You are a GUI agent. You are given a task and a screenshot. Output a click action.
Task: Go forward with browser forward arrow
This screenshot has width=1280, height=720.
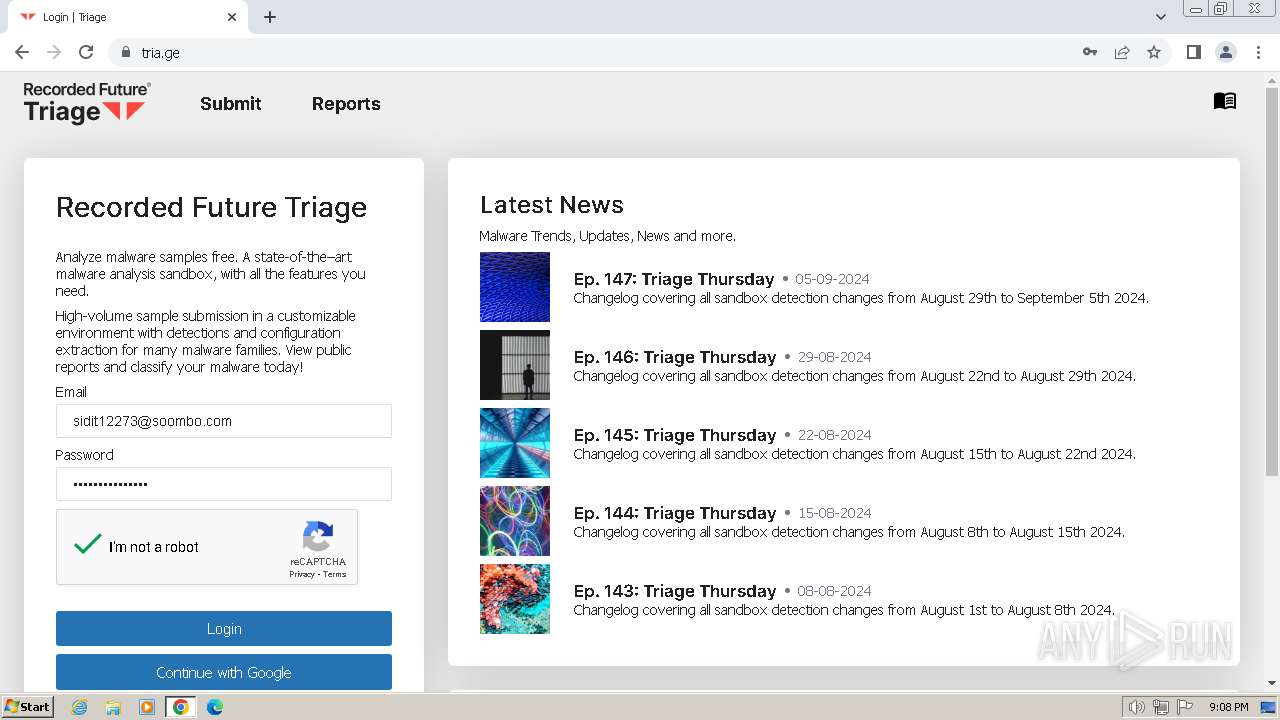[54, 52]
